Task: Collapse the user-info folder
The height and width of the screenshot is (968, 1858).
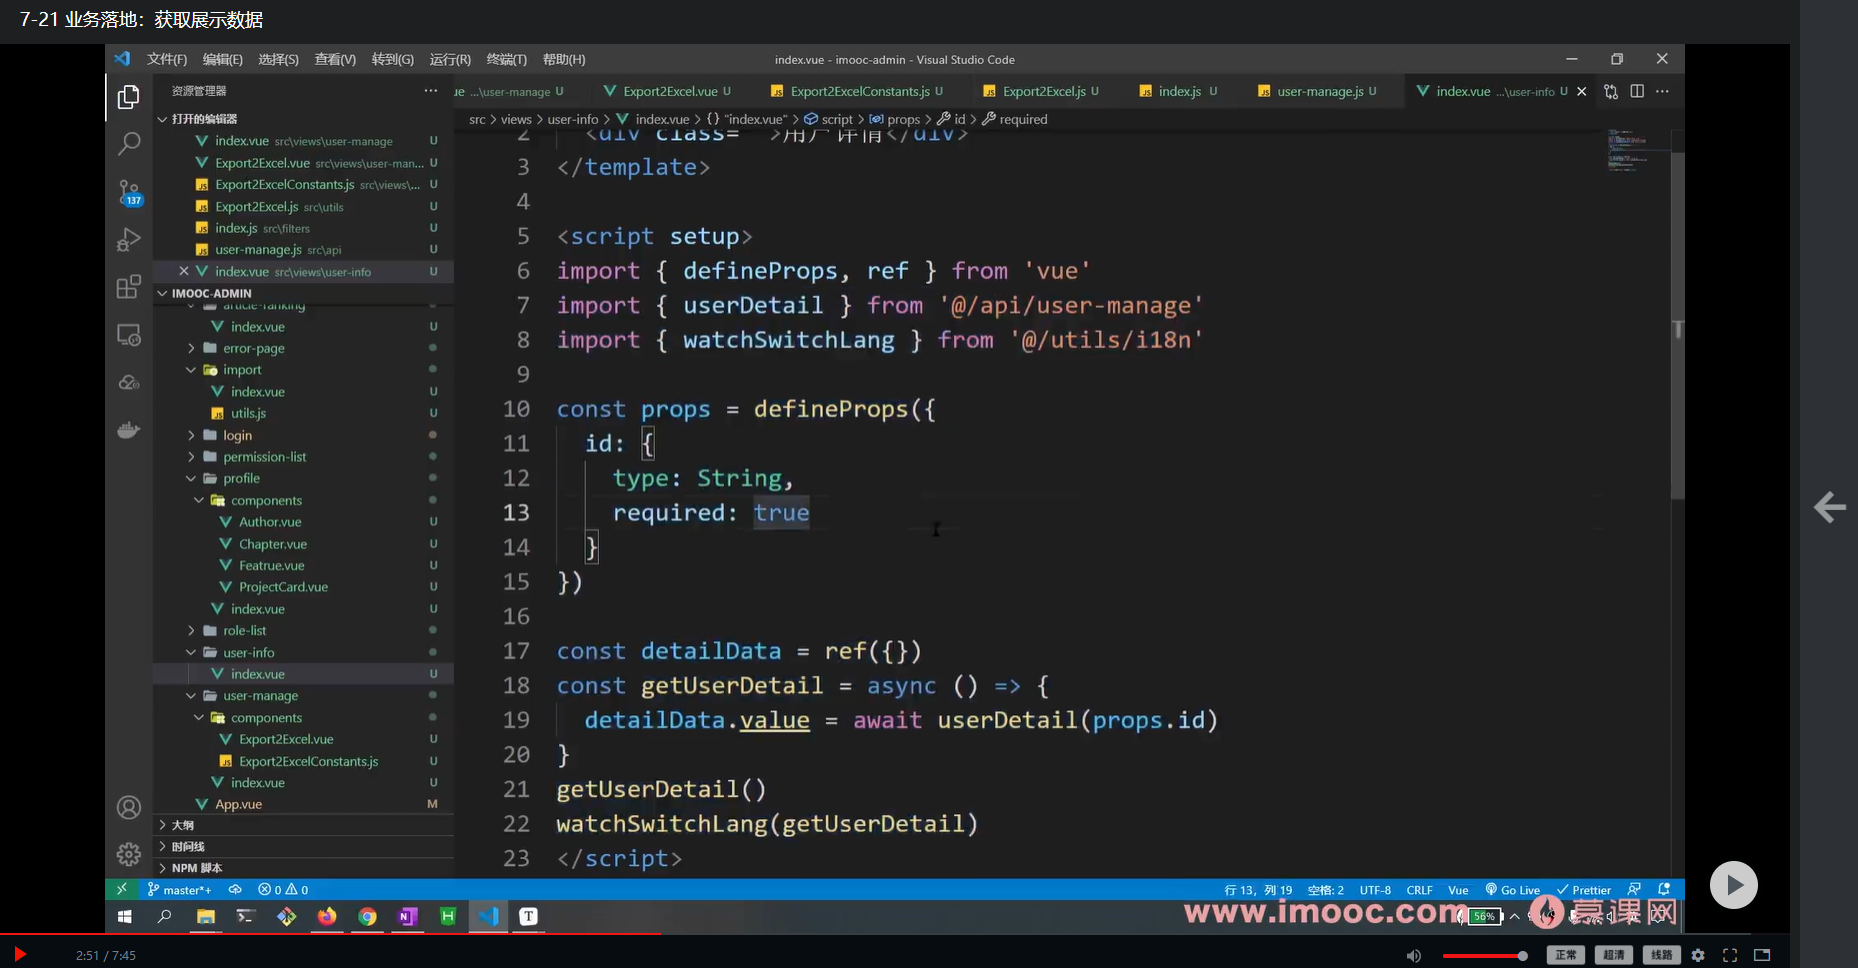Action: 304,652
